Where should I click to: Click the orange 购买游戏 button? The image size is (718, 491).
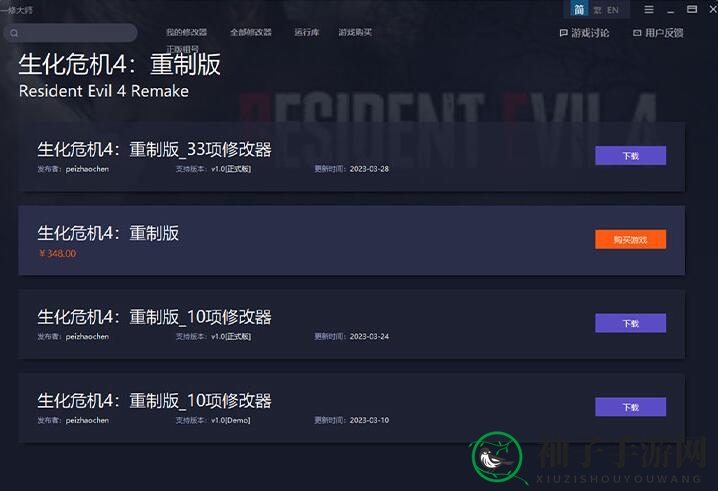click(x=631, y=240)
